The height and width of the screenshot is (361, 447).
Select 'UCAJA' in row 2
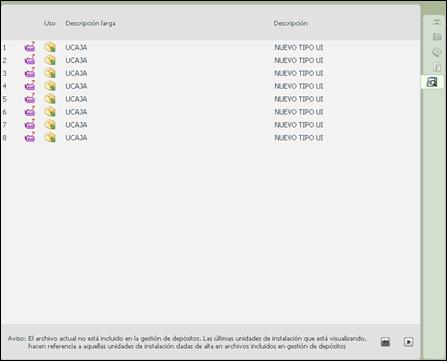76,60
